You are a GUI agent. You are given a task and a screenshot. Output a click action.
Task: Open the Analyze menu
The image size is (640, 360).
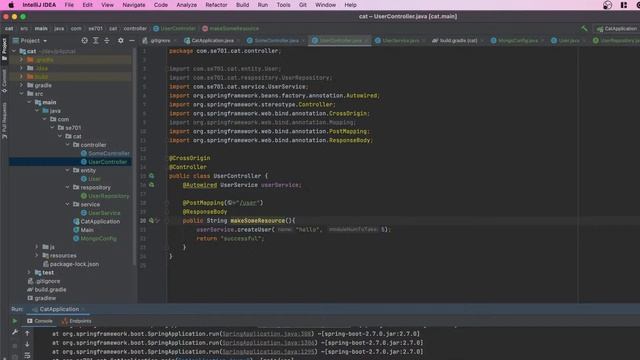[x=186, y=5]
